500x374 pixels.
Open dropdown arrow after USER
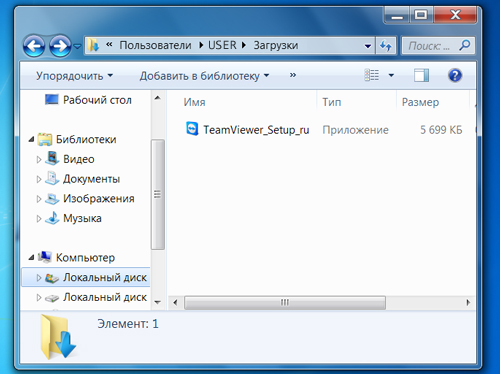point(244,45)
